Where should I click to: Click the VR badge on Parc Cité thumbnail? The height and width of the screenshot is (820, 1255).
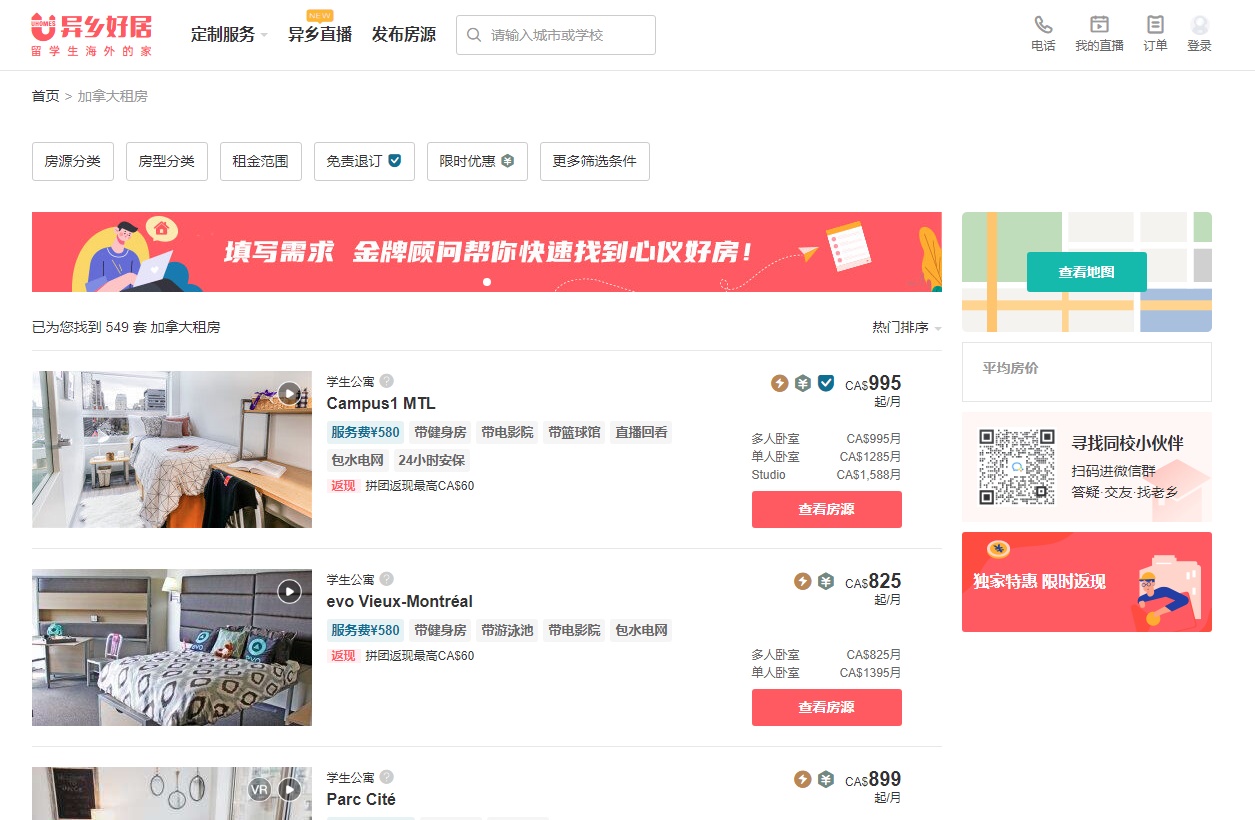click(x=260, y=789)
